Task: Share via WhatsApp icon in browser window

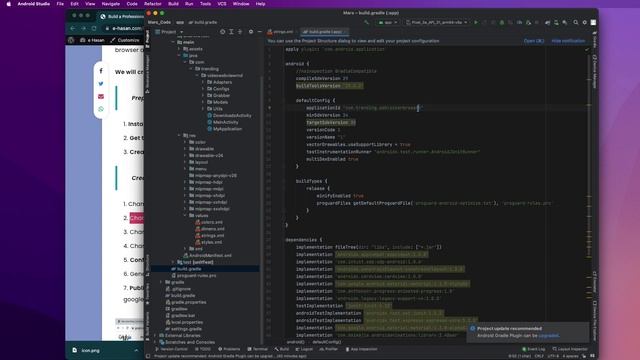Action: 101,109
